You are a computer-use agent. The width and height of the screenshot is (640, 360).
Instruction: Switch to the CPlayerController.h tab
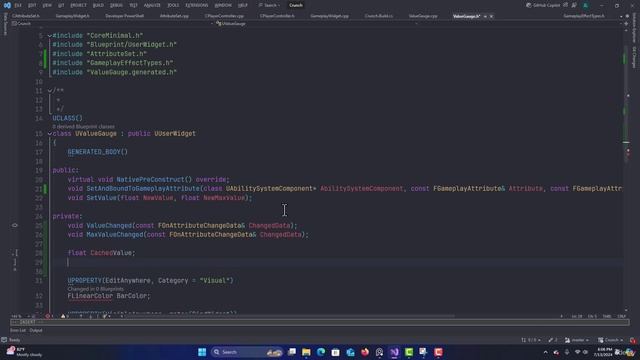pyautogui.click(x=277, y=16)
